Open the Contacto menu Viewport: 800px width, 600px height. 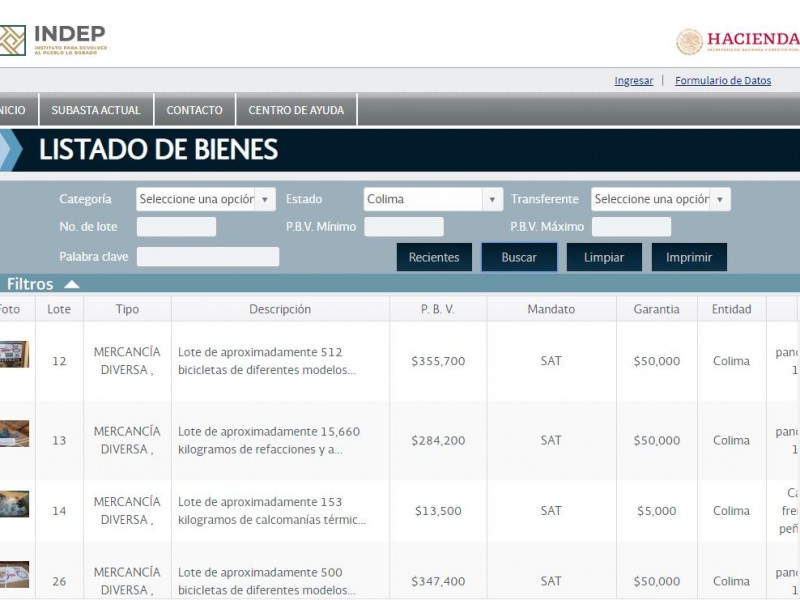click(194, 110)
